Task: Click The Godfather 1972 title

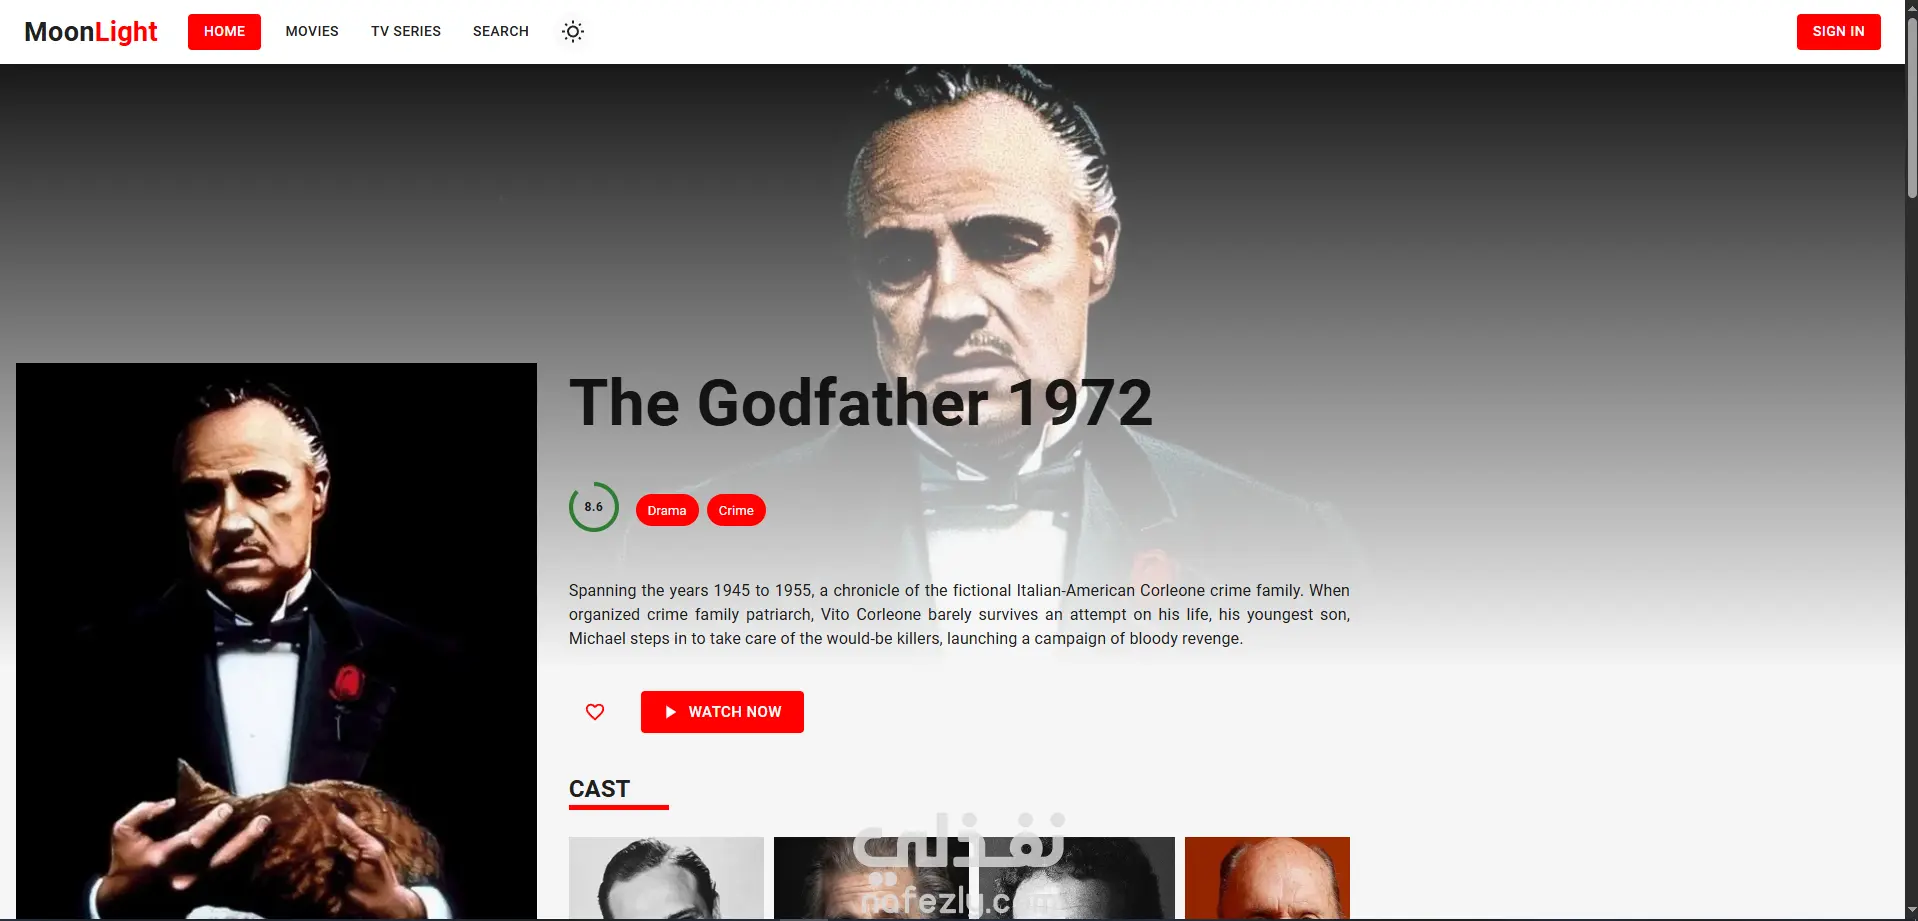Action: [861, 403]
